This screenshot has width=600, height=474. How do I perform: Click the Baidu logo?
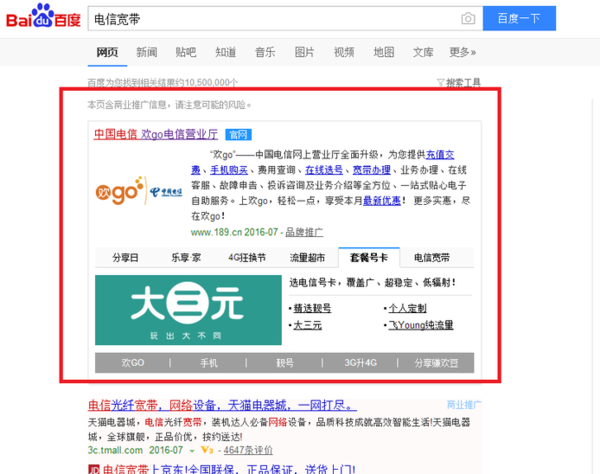(x=43, y=16)
